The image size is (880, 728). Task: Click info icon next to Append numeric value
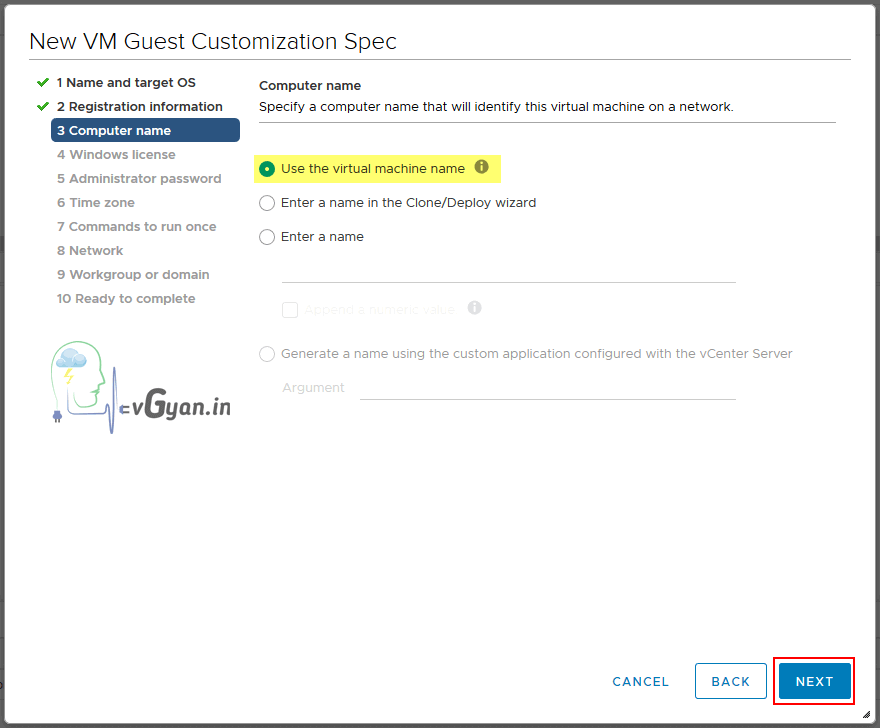(475, 308)
